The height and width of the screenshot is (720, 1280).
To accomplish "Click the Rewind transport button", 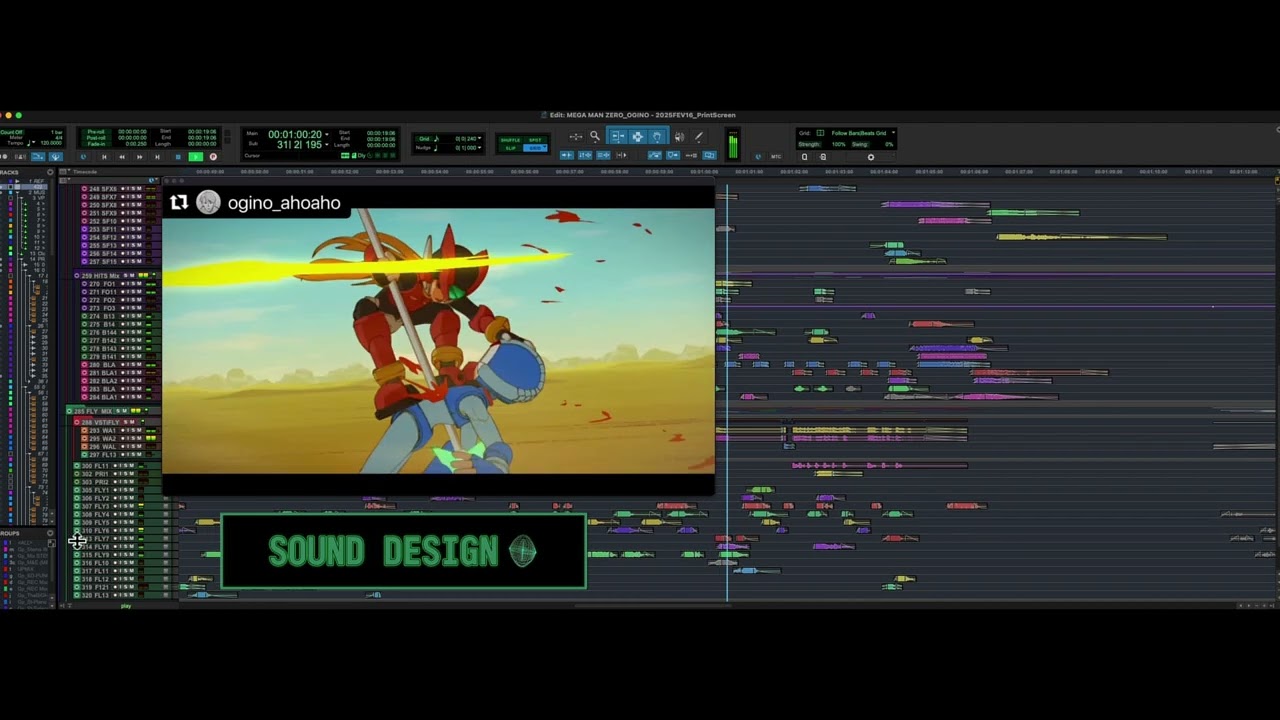I will click(122, 157).
